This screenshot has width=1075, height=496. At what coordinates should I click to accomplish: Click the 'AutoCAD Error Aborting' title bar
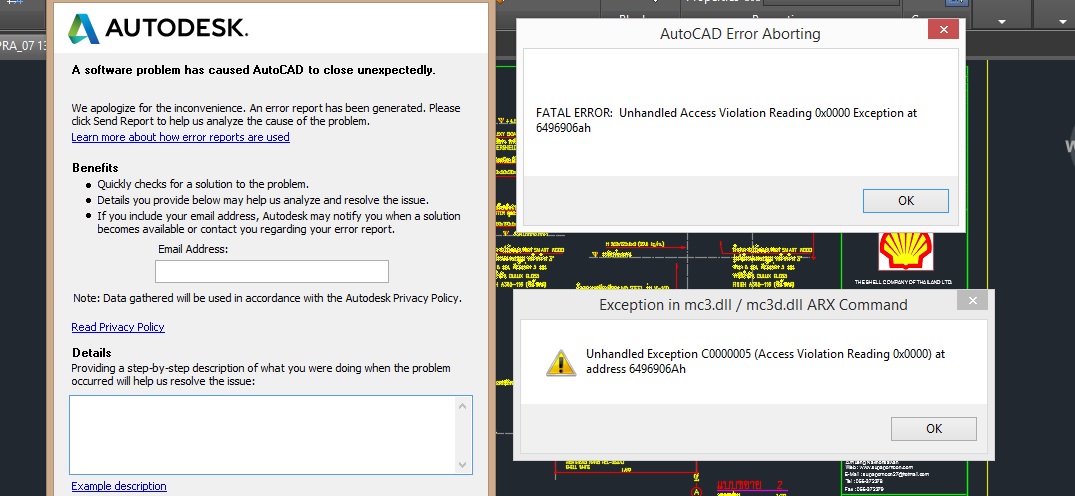click(x=740, y=33)
